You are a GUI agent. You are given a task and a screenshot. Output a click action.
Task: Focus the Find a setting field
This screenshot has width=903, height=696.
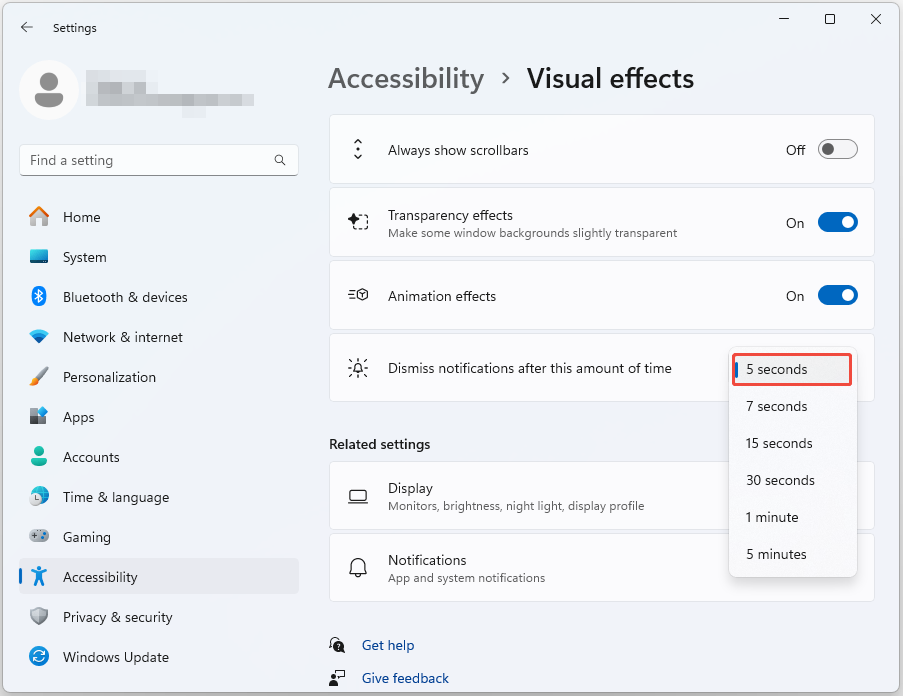145,160
